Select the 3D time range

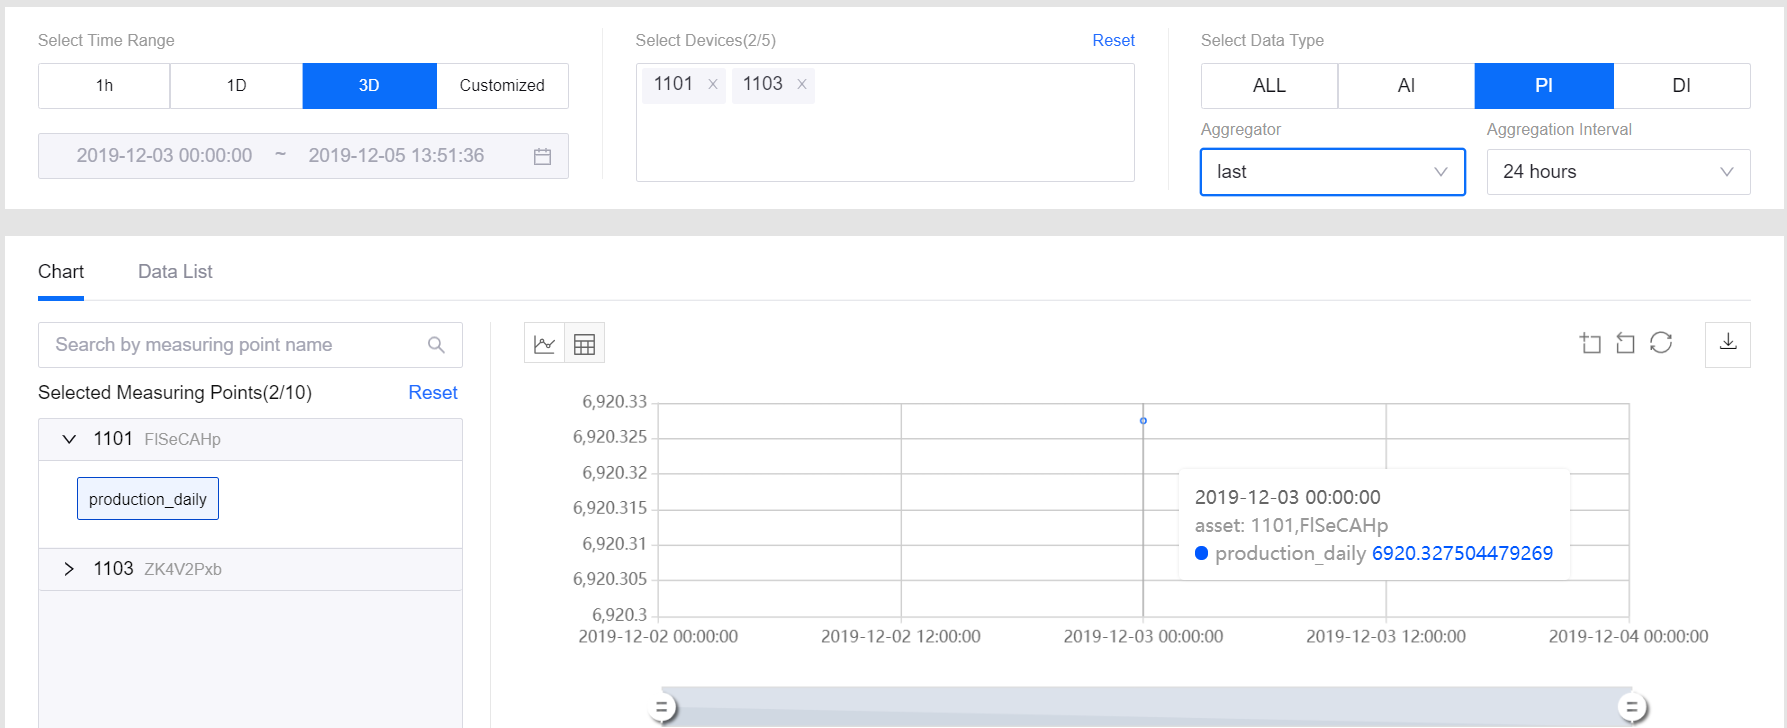pyautogui.click(x=369, y=86)
